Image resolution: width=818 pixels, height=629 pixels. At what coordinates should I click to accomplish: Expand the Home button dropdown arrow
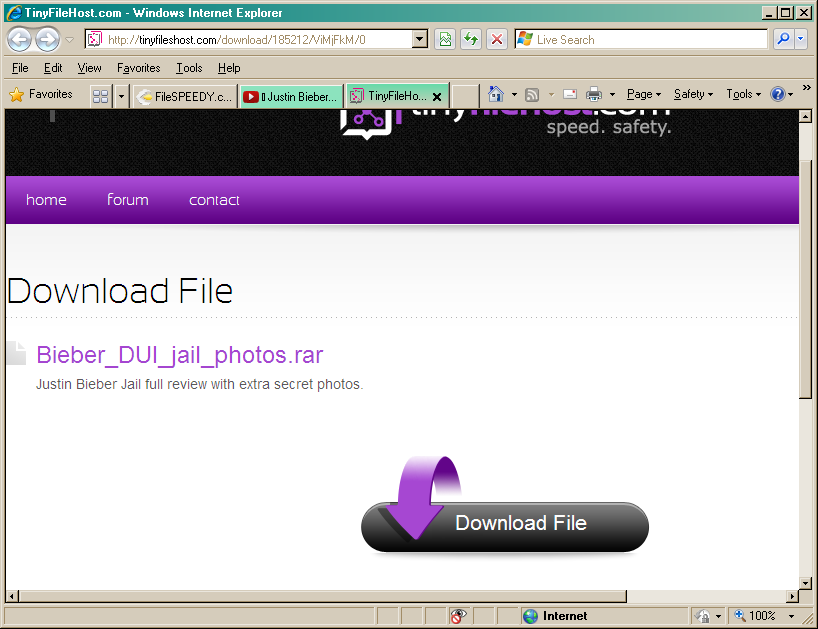[514, 94]
